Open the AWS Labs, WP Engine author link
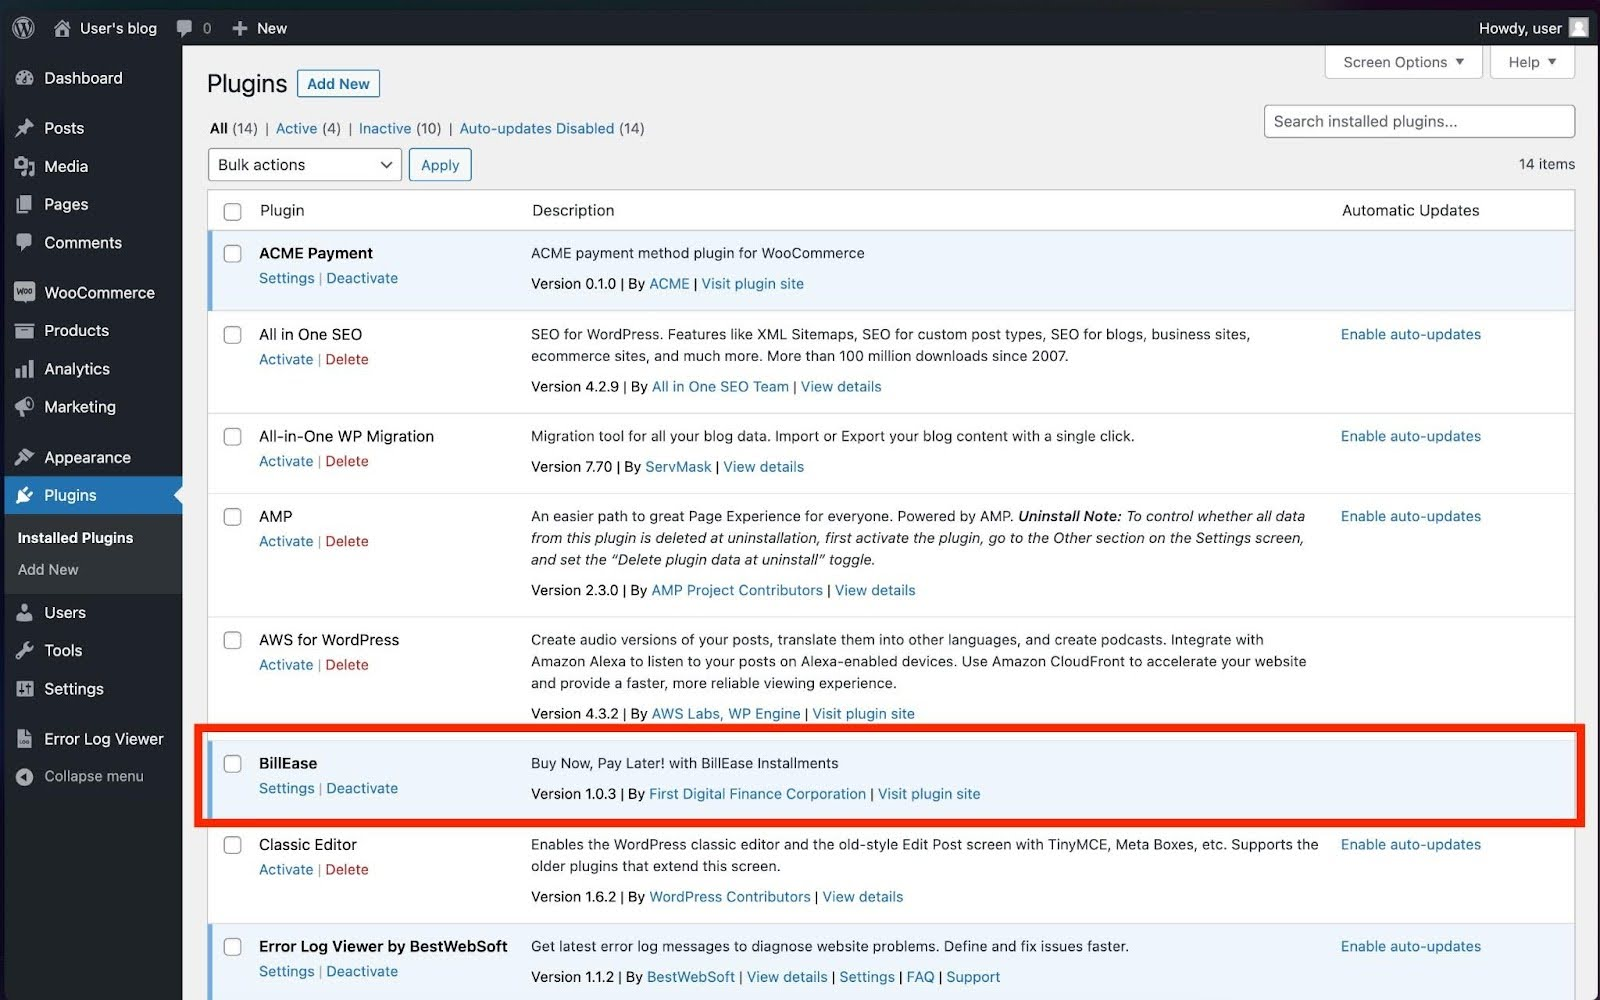This screenshot has height=1000, width=1600. 726,714
